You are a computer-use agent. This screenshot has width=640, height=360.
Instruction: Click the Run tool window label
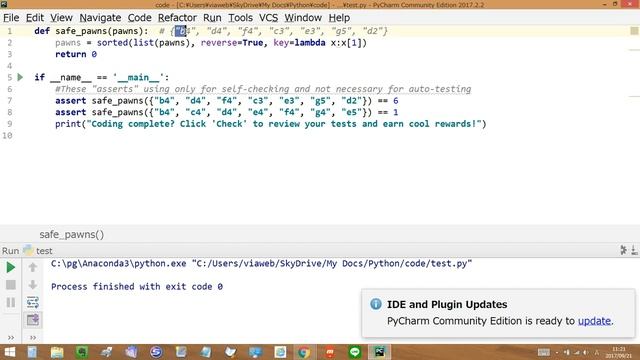click(x=10, y=251)
